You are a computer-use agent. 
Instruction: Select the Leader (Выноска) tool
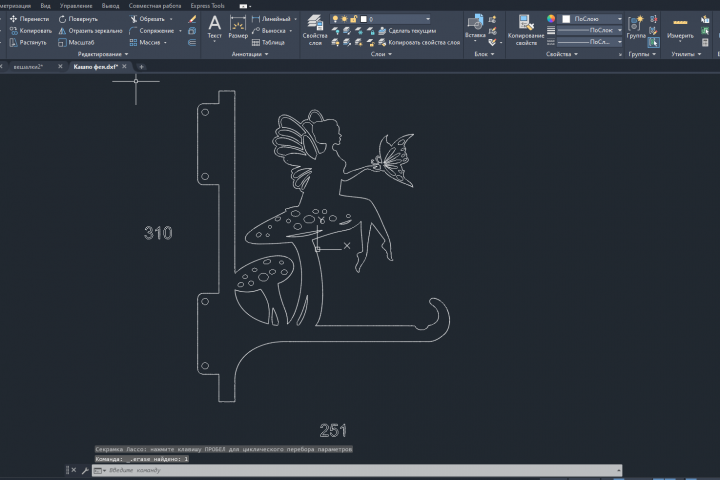(x=269, y=31)
